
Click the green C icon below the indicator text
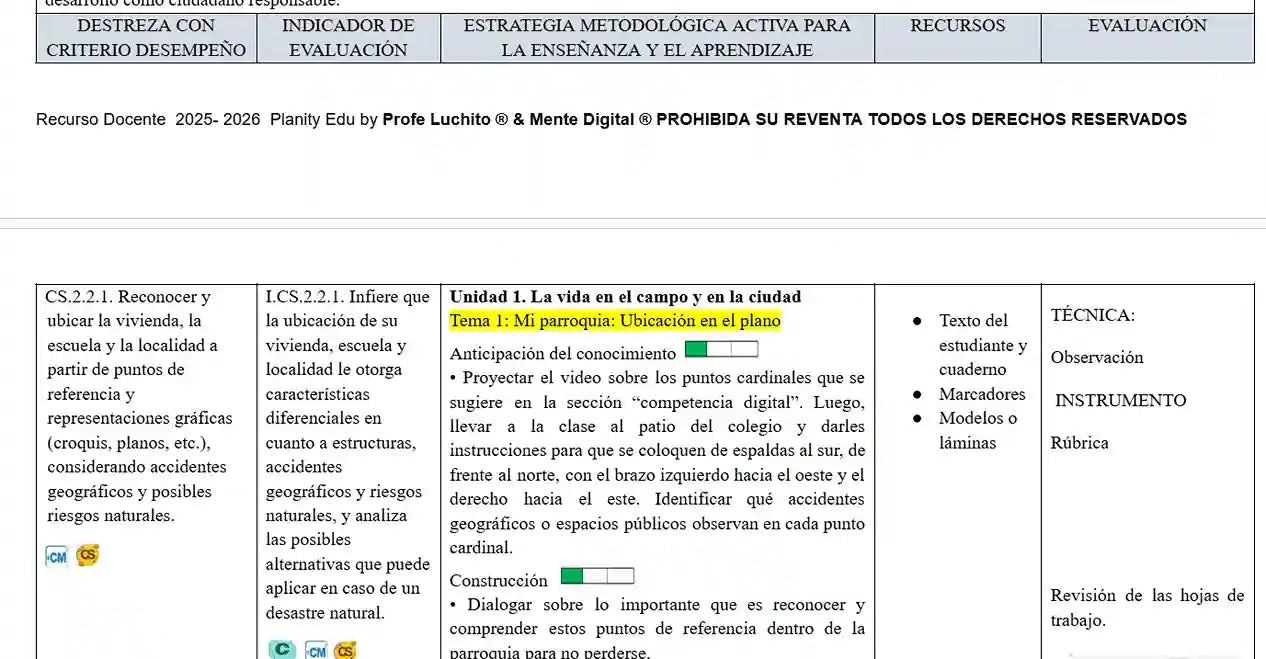[x=282, y=650]
